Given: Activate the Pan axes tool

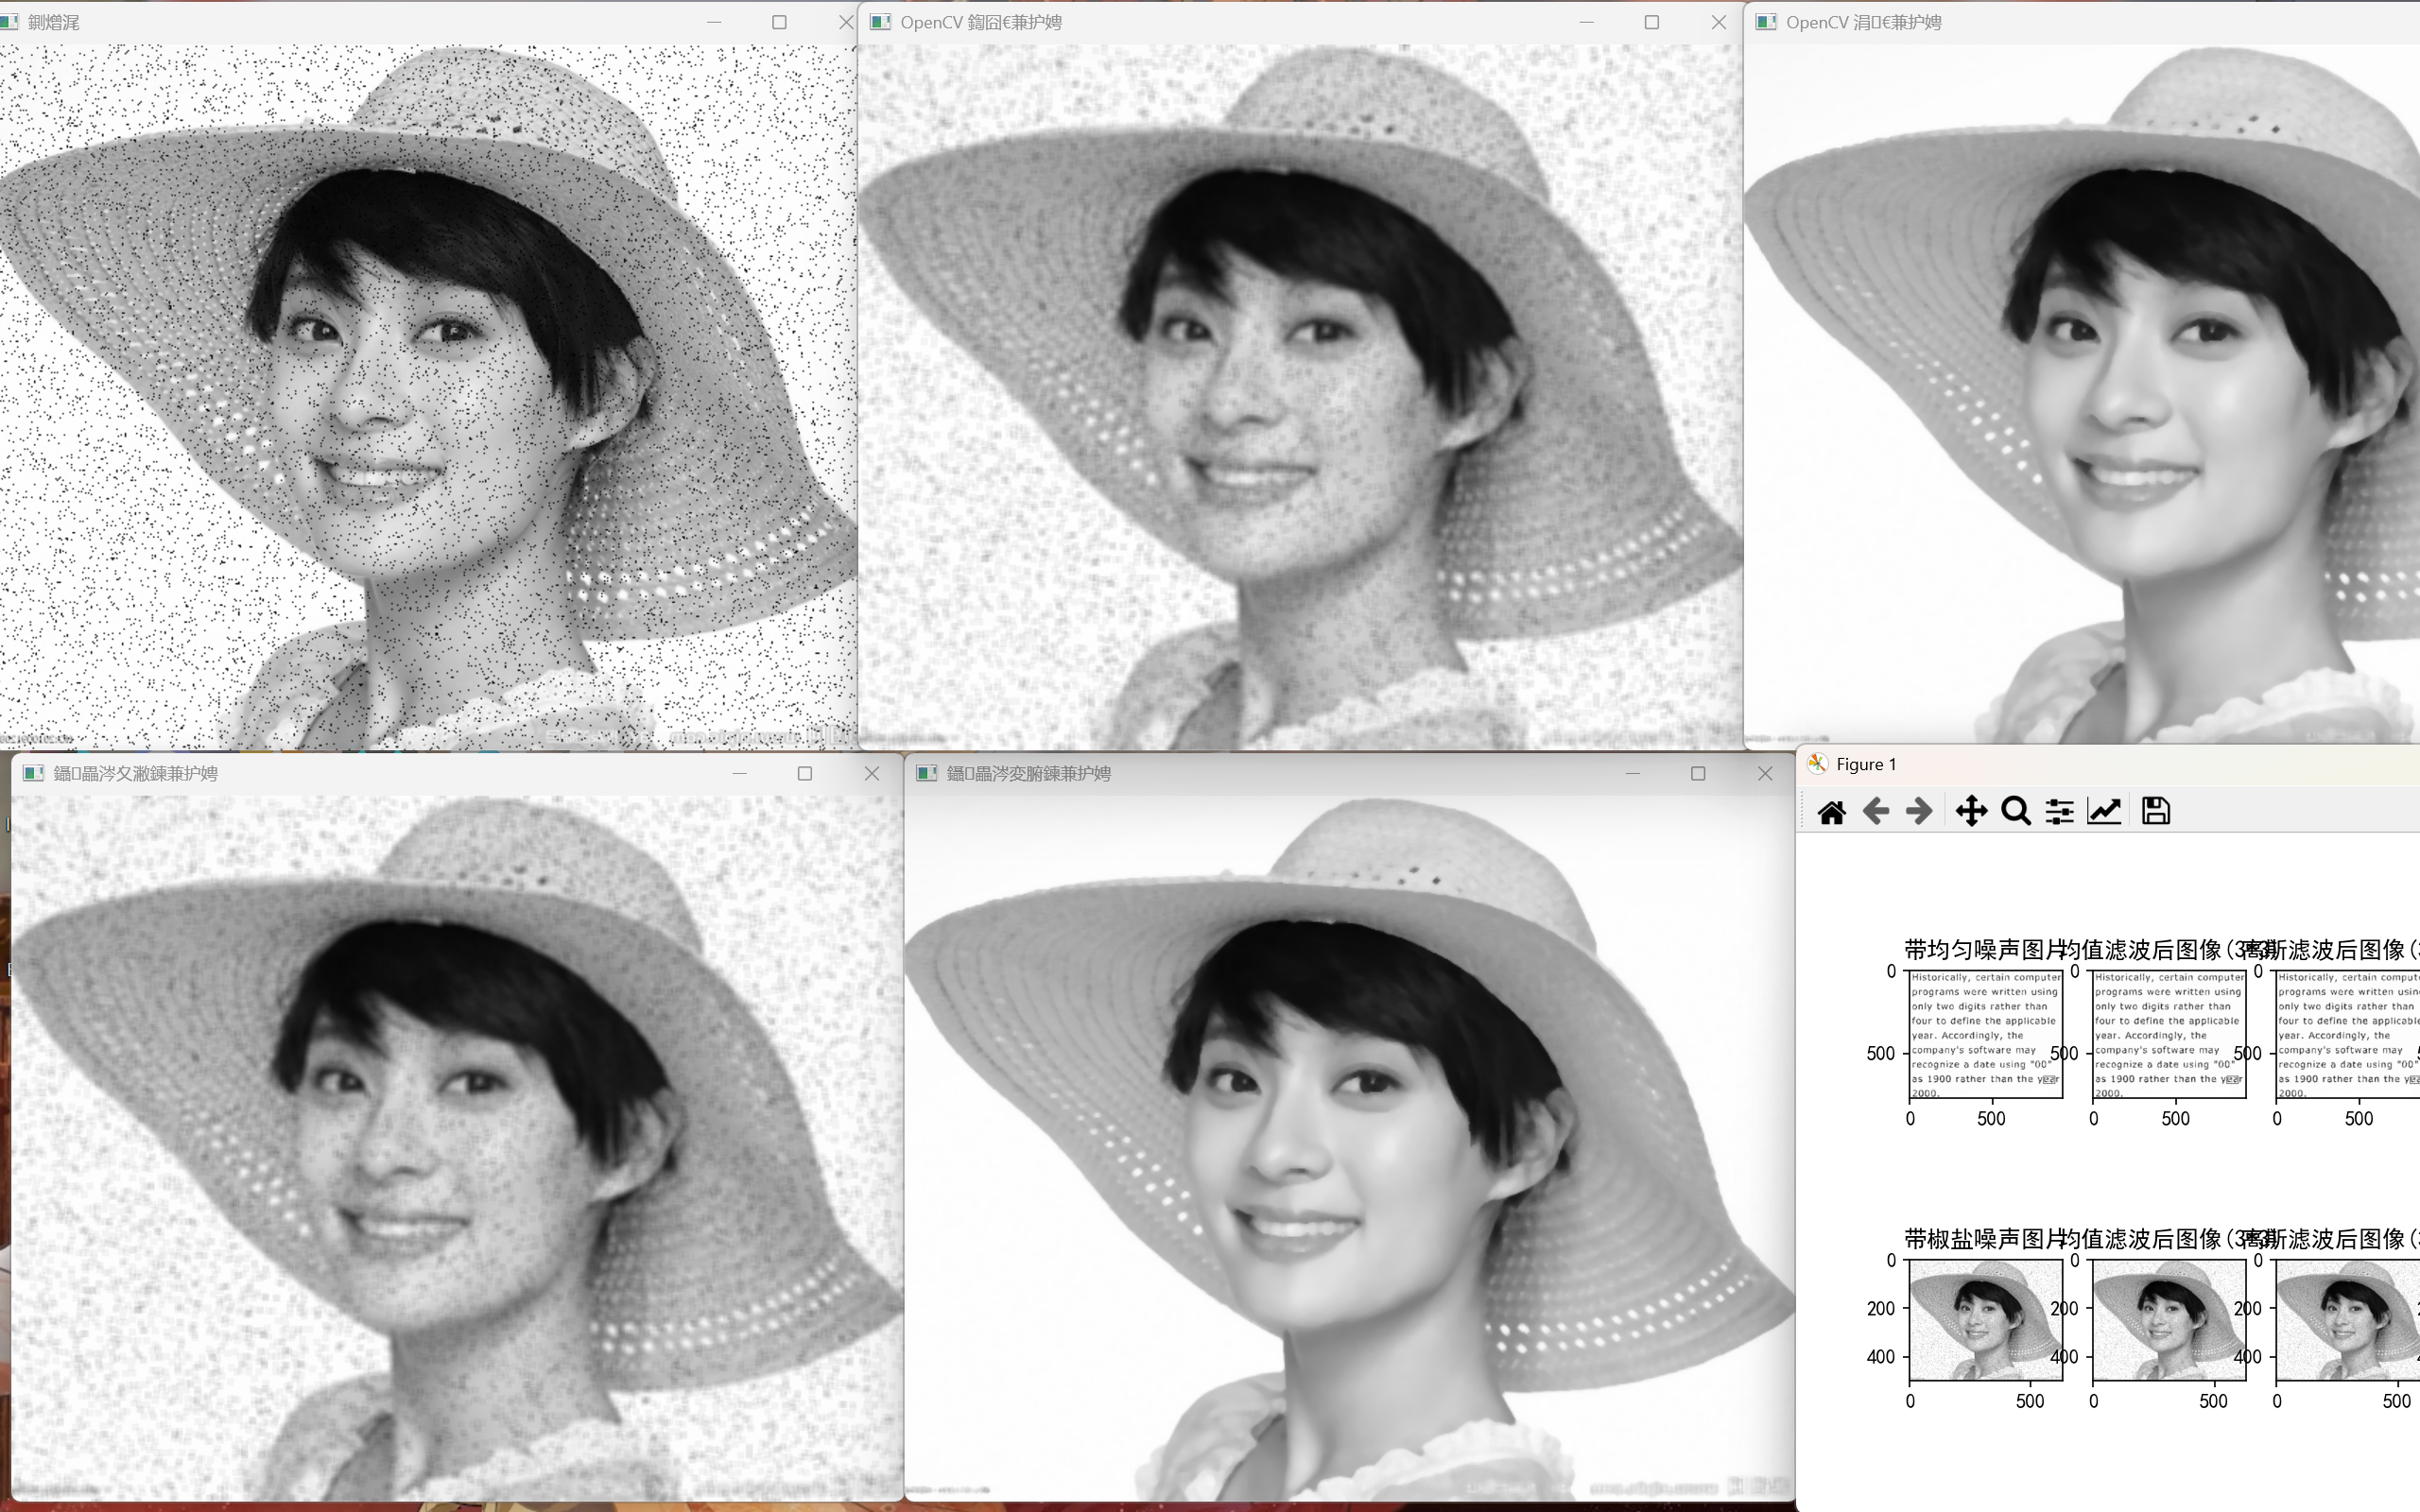Looking at the screenshot, I should 1971,811.
